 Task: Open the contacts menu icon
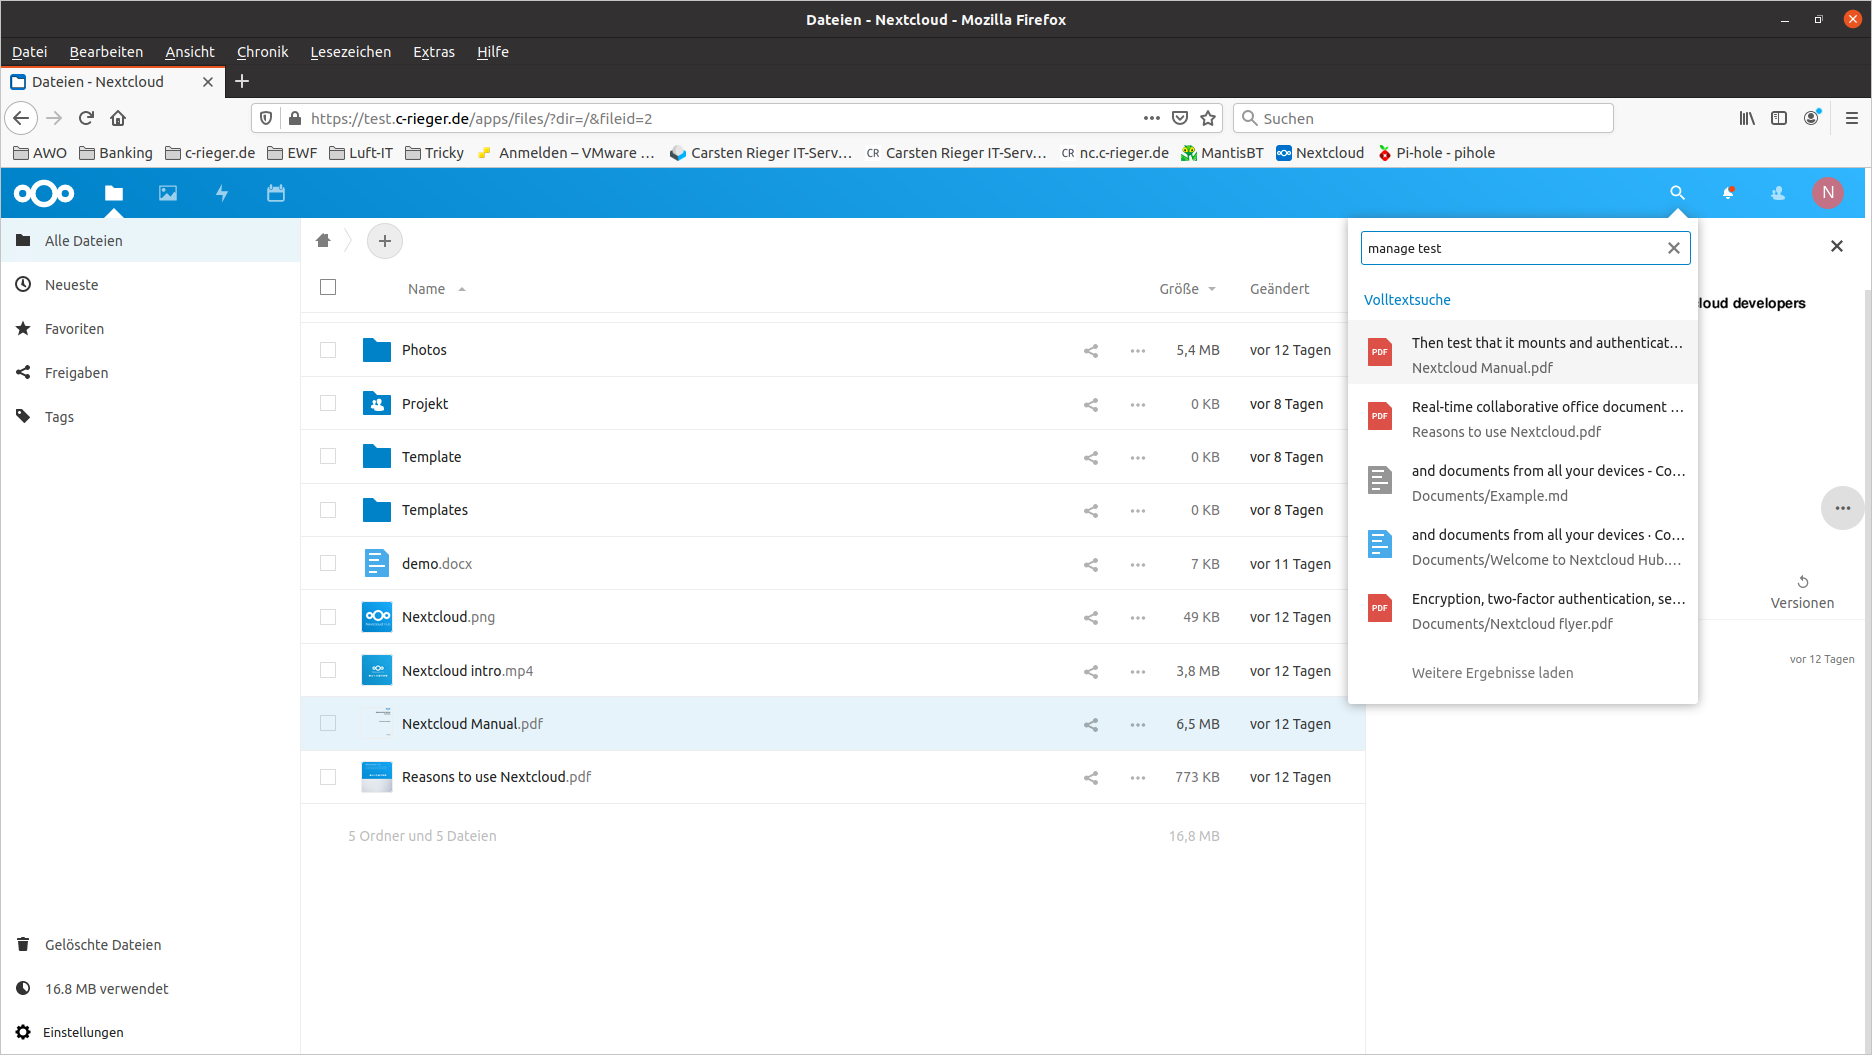click(1778, 193)
